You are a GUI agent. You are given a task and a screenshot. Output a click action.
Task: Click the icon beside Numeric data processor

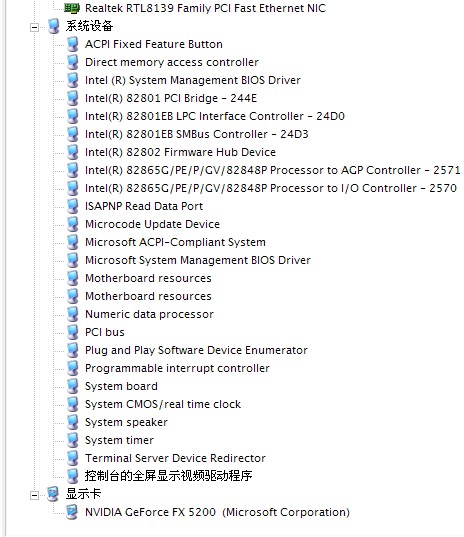point(73,314)
